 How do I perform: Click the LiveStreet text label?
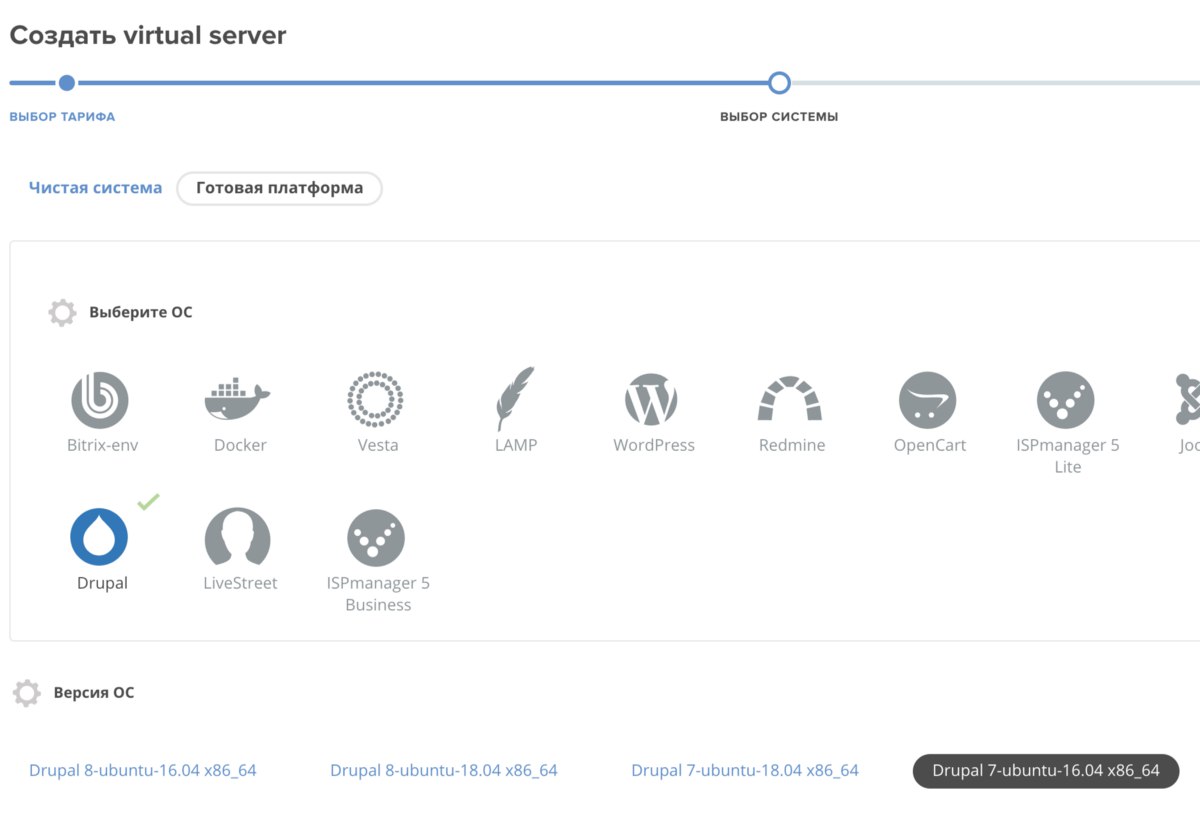240,583
